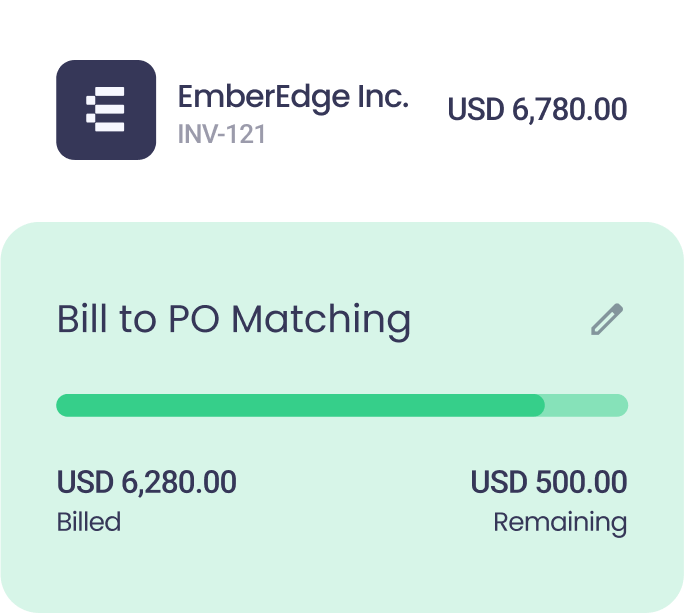Click the rounded end of the filled progress bar
The image size is (688, 613).
click(x=538, y=405)
